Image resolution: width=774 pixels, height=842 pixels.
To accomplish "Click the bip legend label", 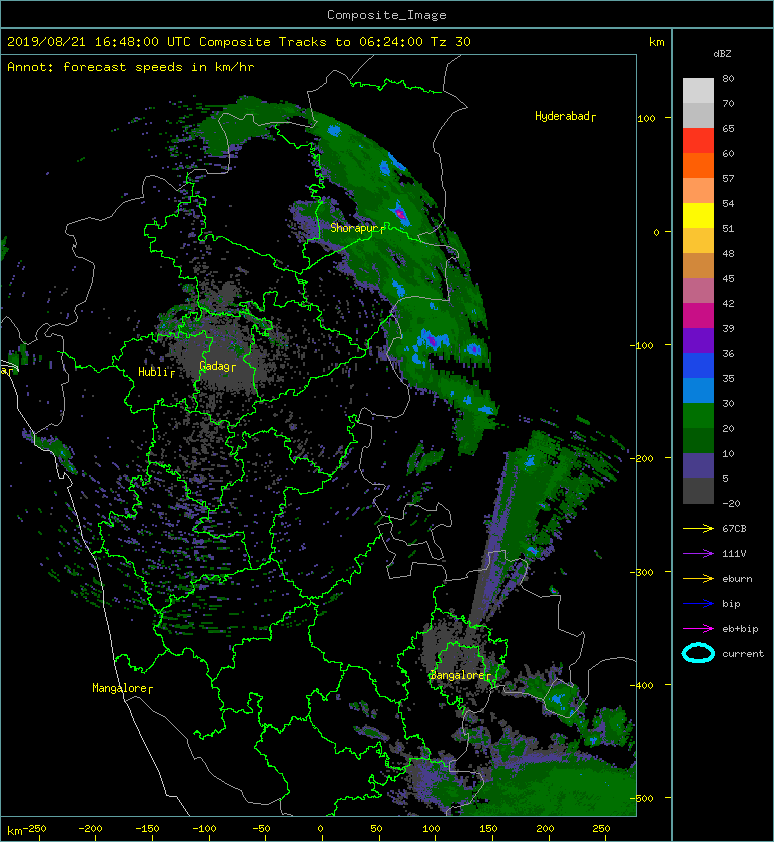I will coord(731,604).
